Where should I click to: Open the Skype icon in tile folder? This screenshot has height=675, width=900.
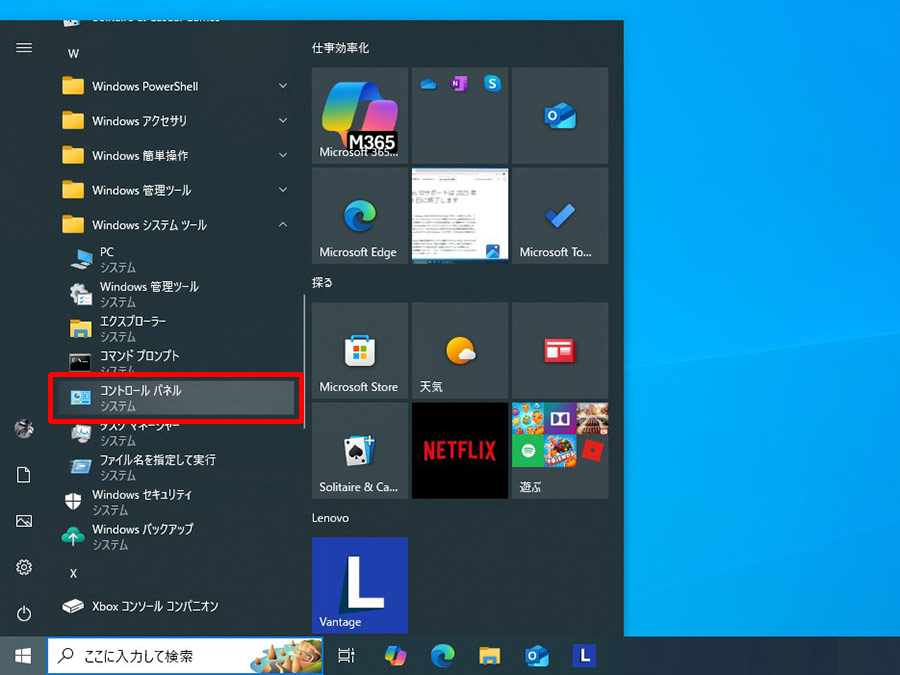tap(492, 84)
